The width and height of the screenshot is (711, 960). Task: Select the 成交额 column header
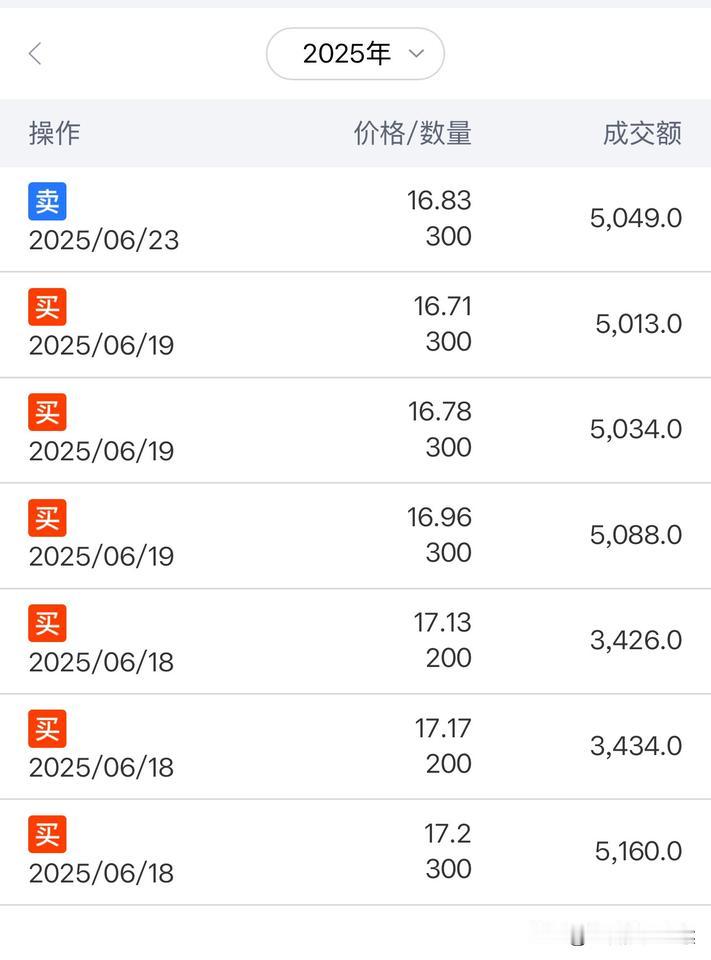(x=642, y=133)
